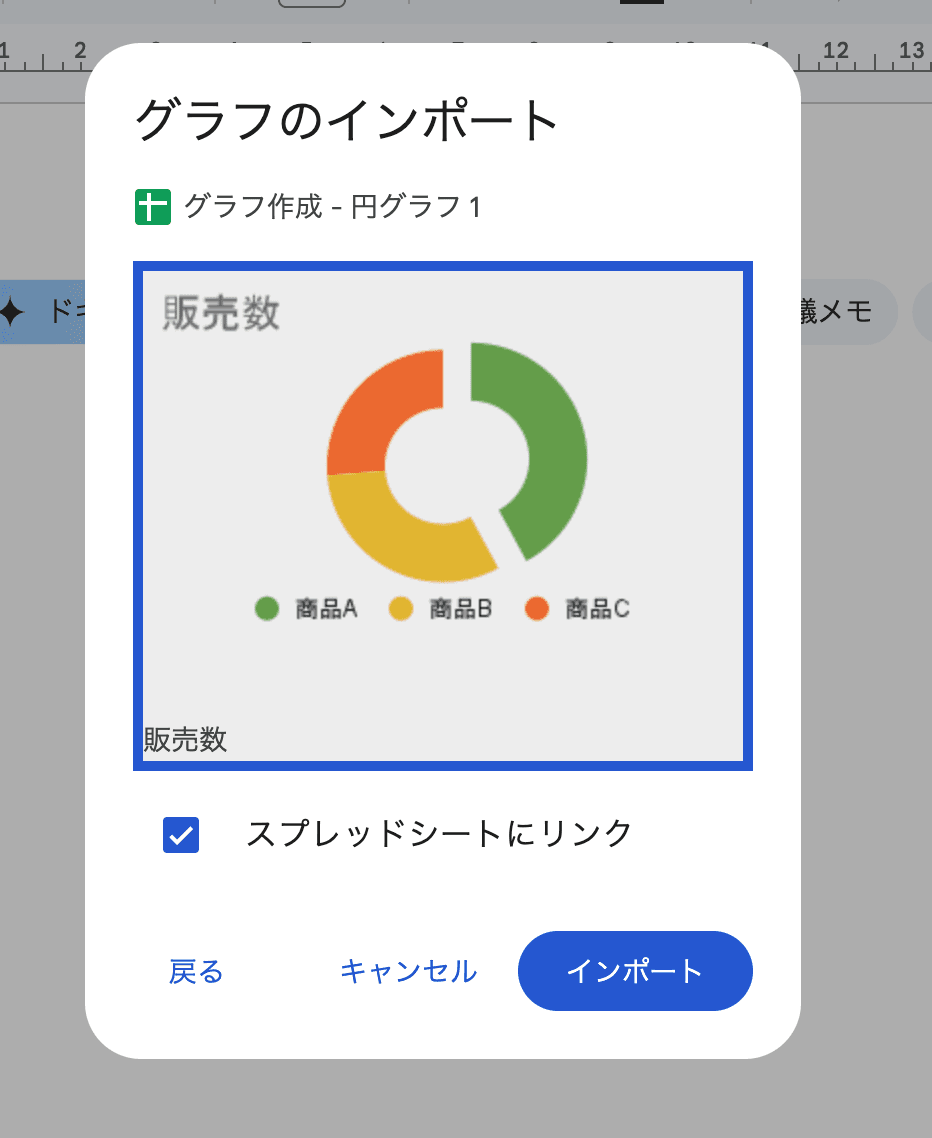Click the green Google Sheets icon

click(154, 206)
